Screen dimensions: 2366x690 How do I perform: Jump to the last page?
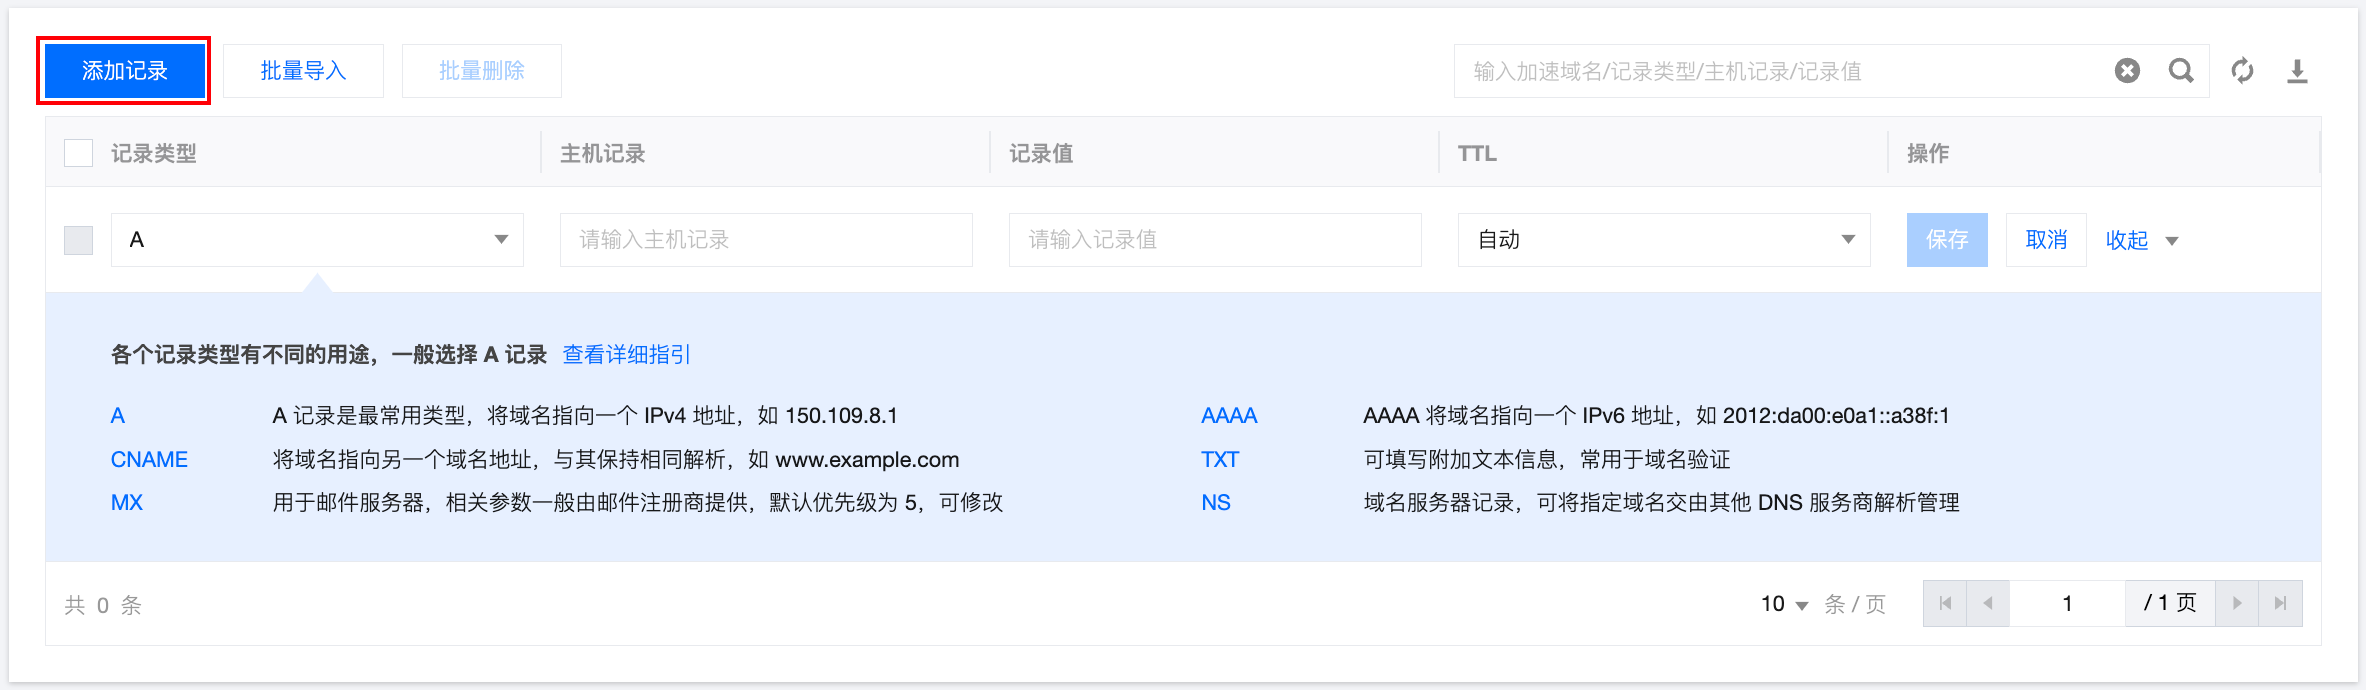2280,603
